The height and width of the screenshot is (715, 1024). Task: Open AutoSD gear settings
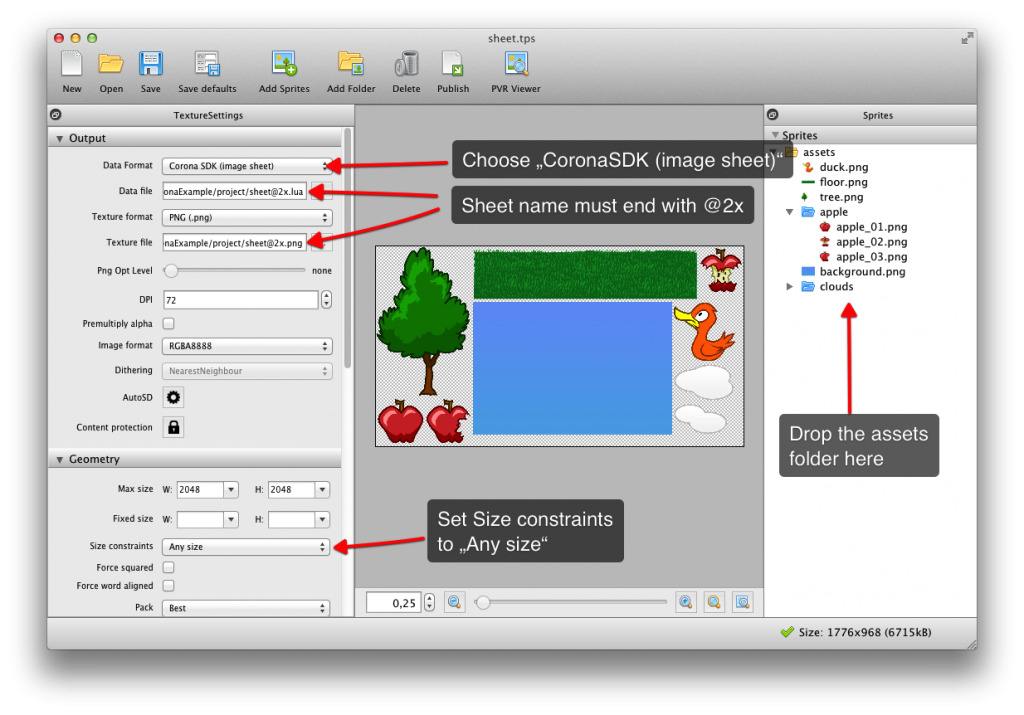pos(174,397)
